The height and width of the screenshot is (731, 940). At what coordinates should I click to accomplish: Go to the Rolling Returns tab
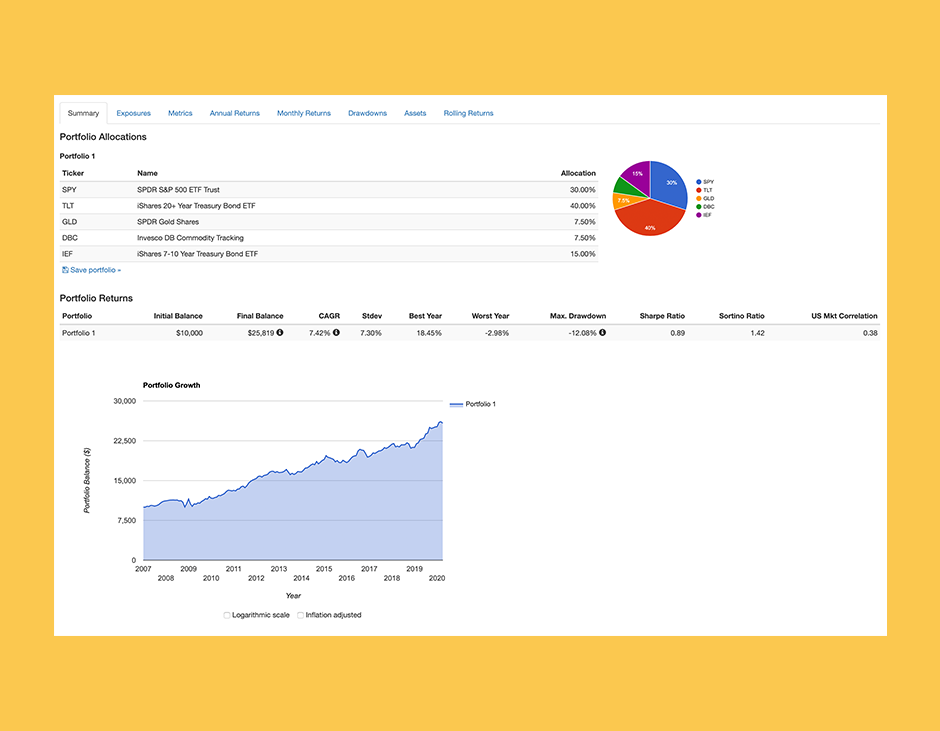(x=468, y=113)
